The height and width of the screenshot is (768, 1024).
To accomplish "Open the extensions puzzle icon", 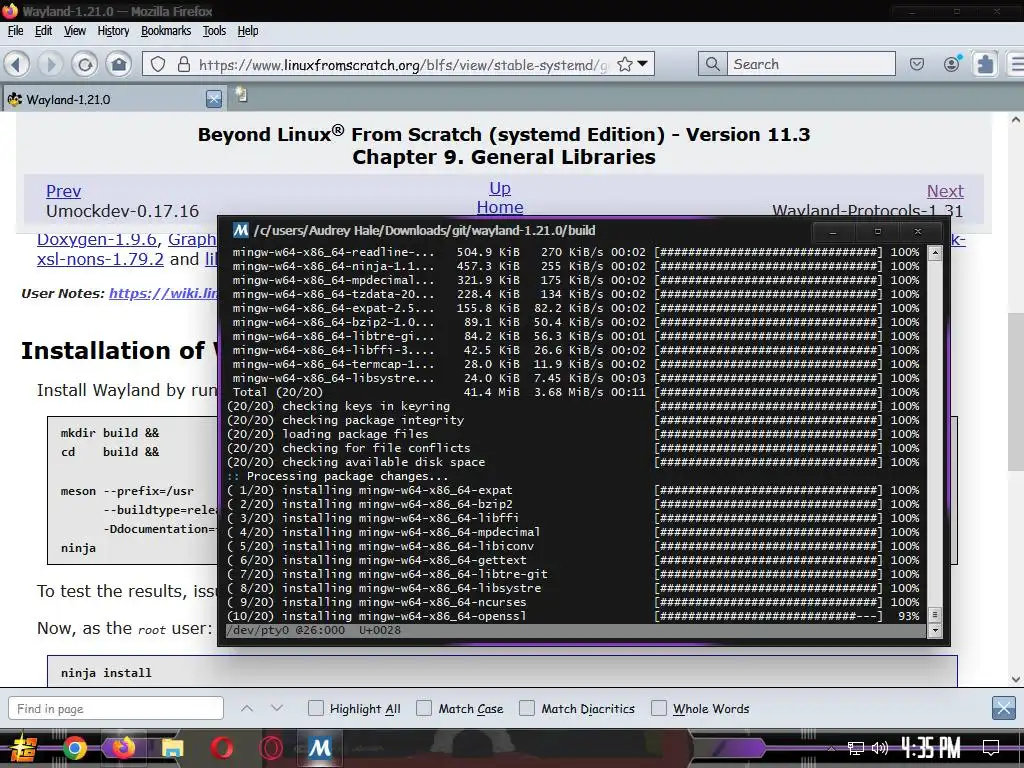I will (985, 64).
